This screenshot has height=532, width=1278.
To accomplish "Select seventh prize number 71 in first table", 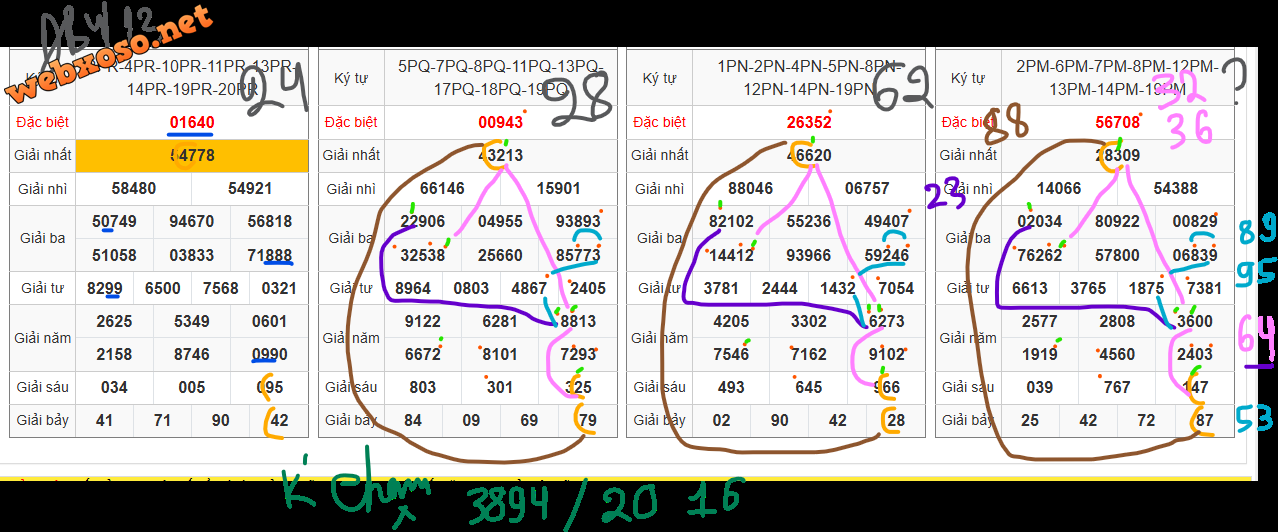I will pos(162,420).
